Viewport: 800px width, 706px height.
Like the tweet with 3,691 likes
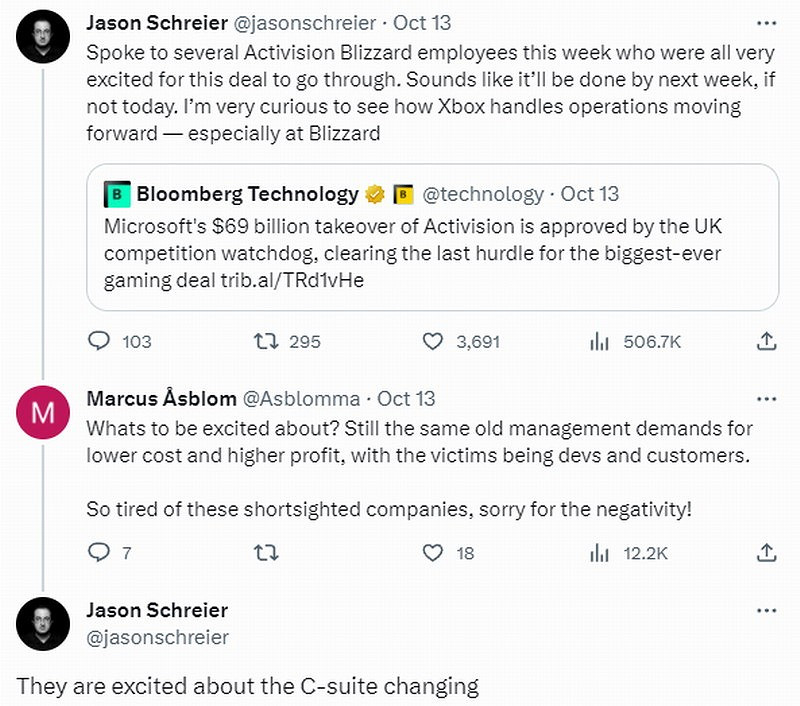[x=433, y=341]
